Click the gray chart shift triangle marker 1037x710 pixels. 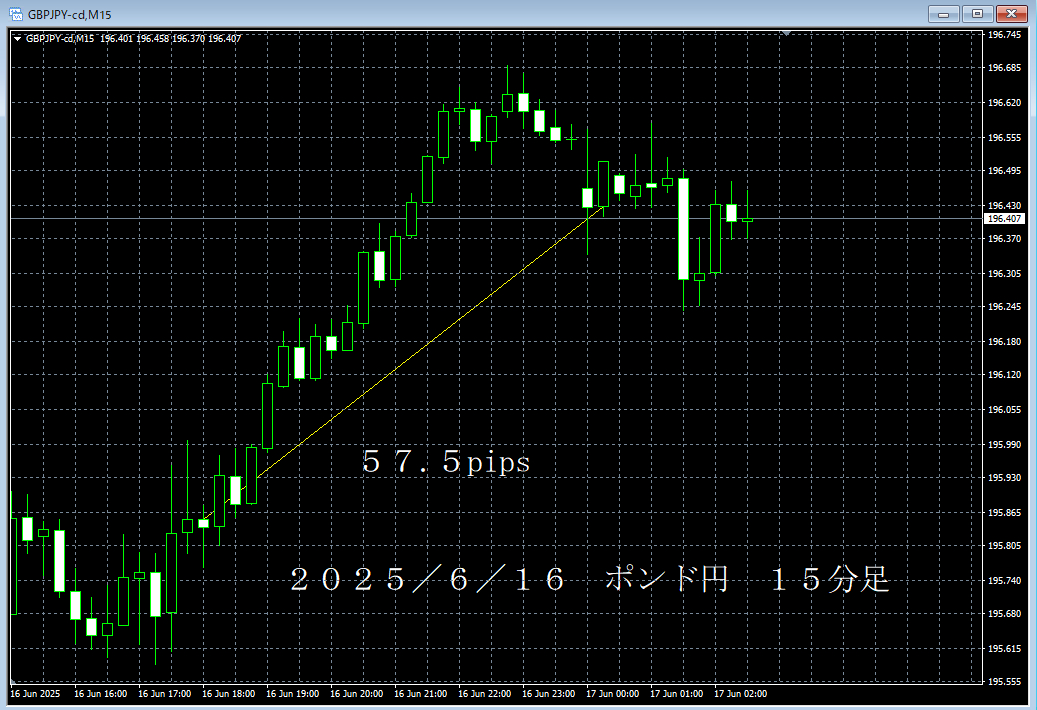point(788,34)
